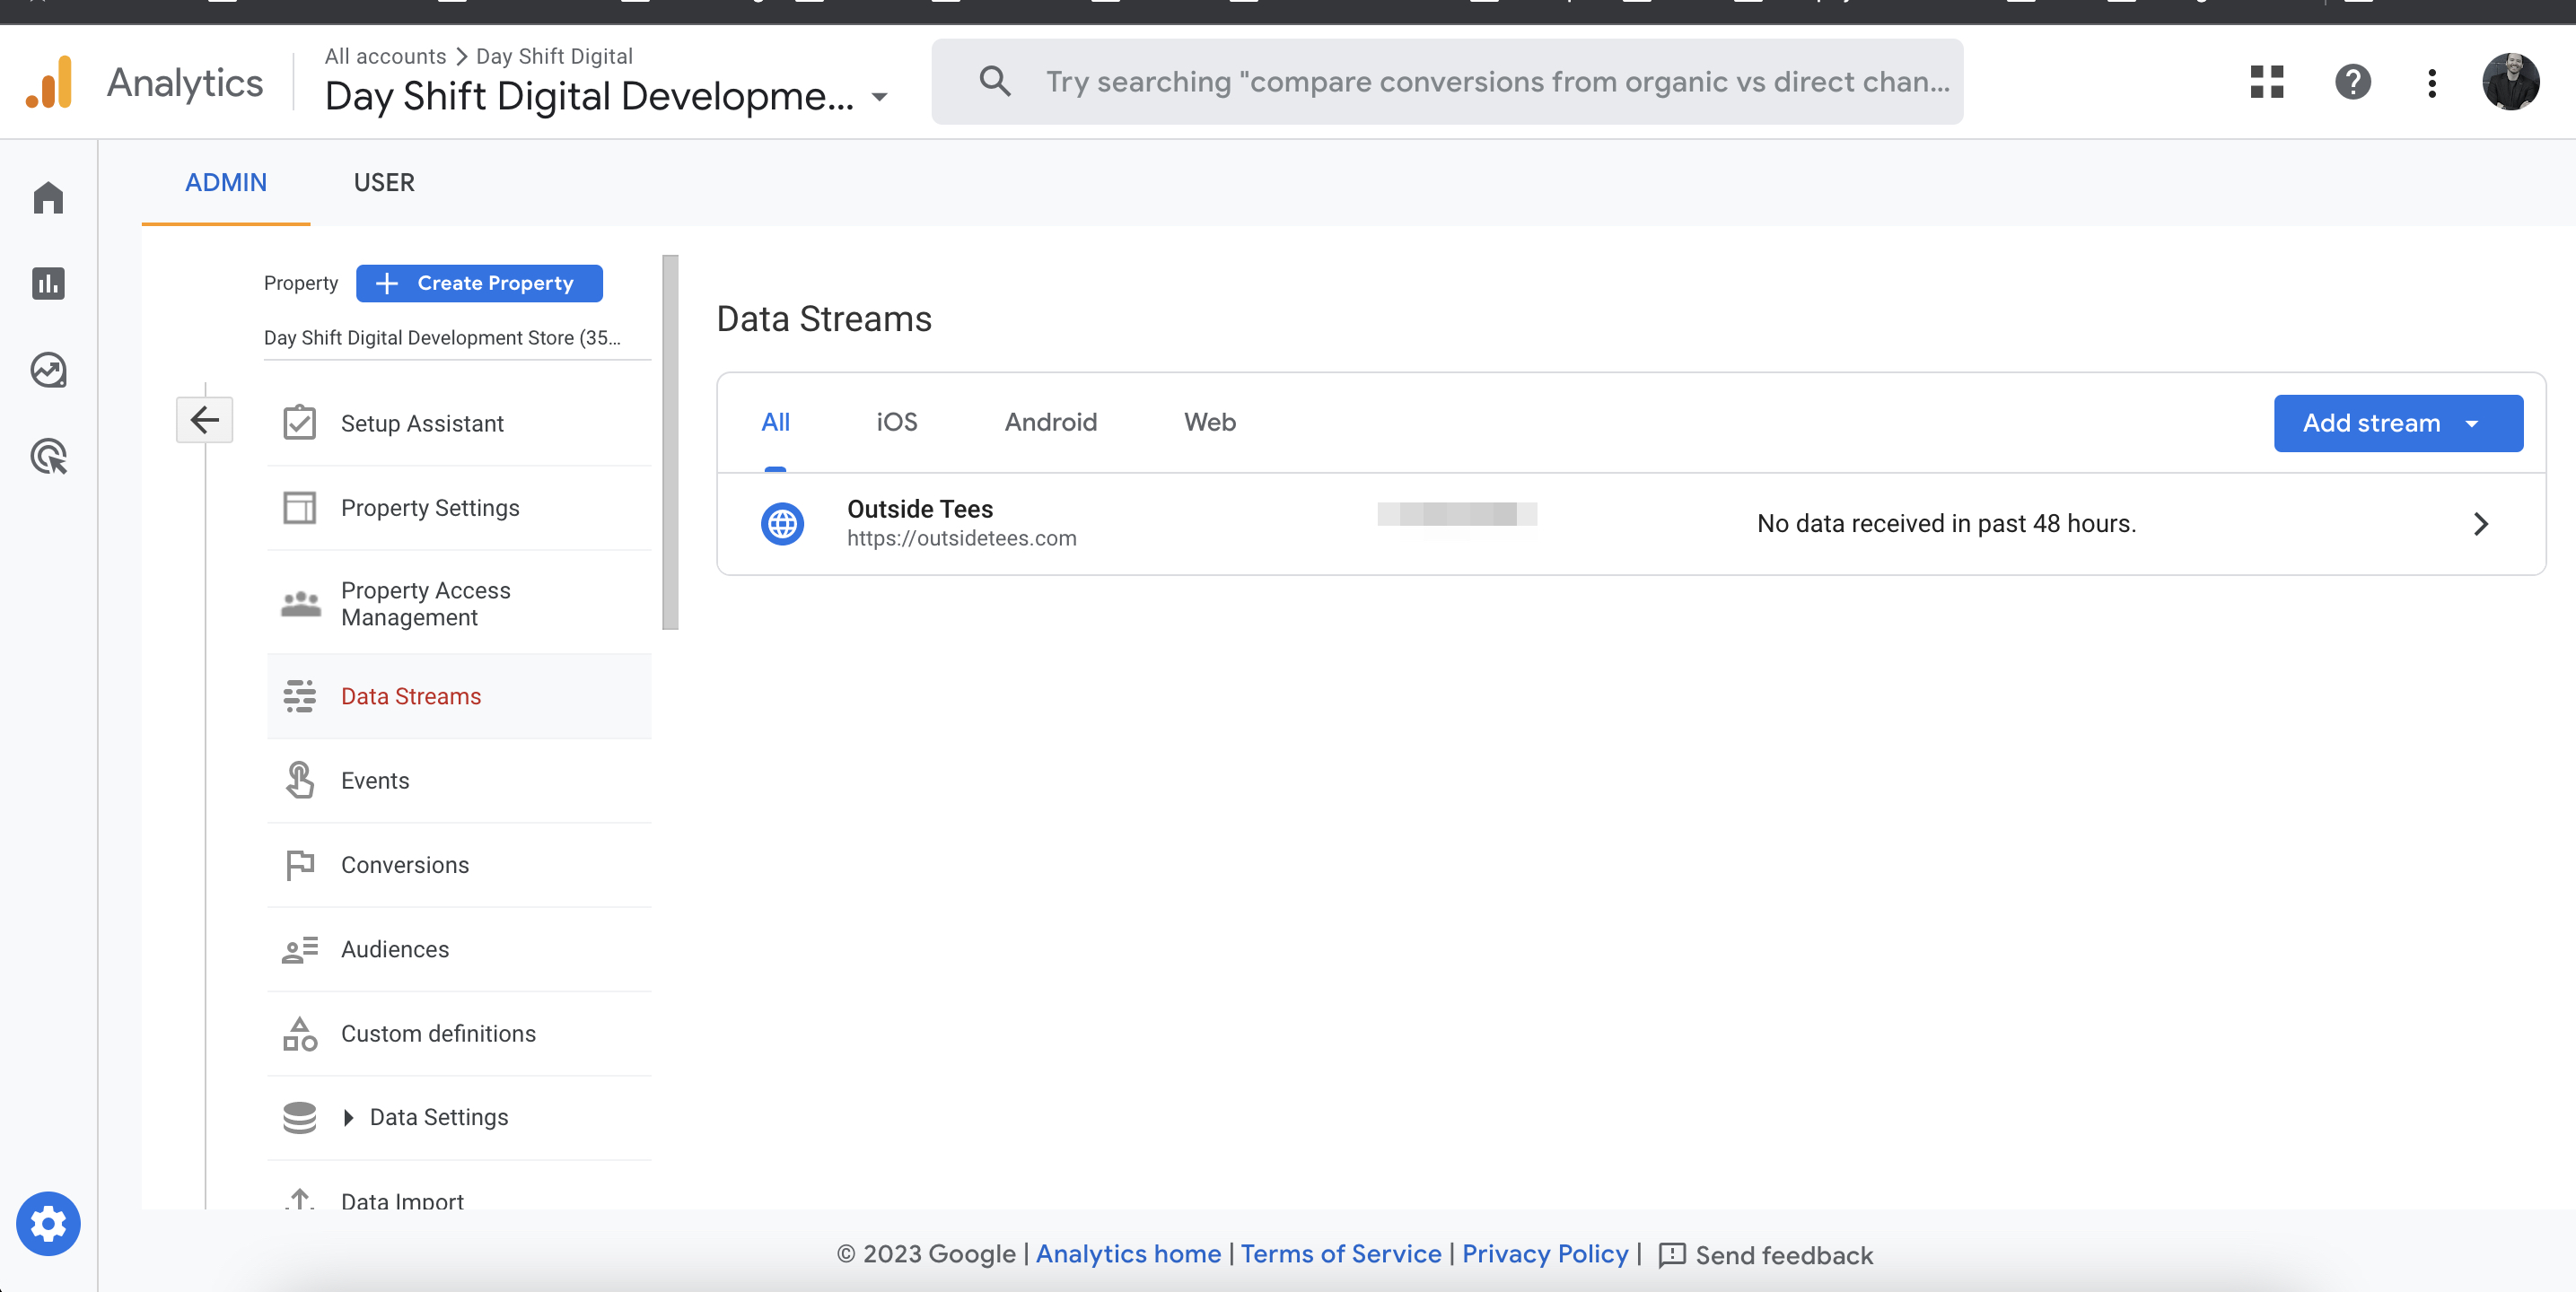Open Audiences menu item
The image size is (2576, 1292).
tap(459, 949)
